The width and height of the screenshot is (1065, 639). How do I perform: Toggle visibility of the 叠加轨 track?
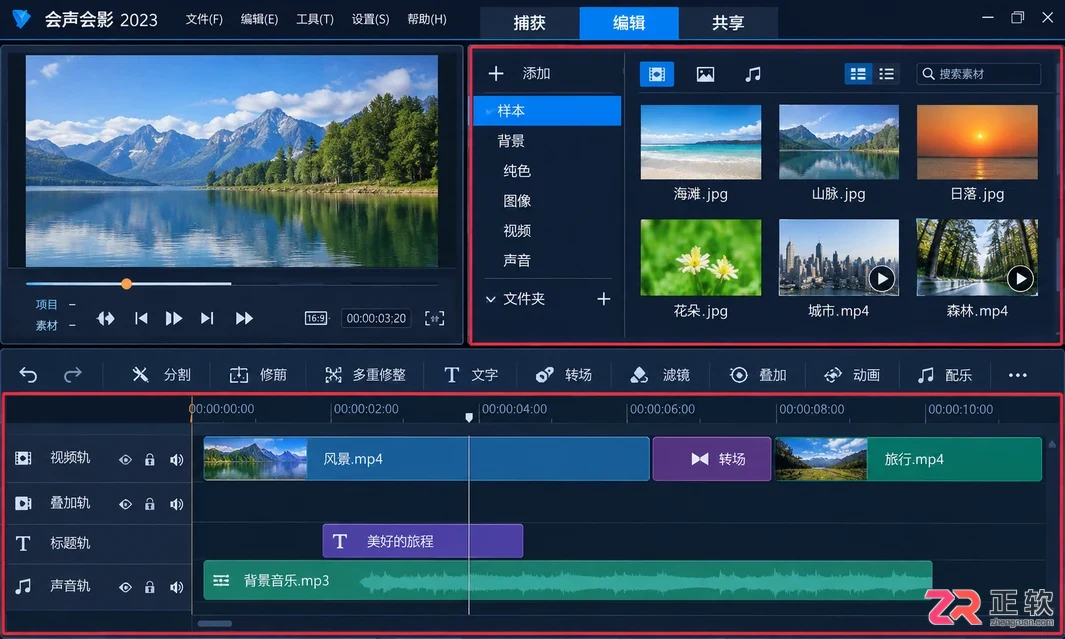coord(125,504)
